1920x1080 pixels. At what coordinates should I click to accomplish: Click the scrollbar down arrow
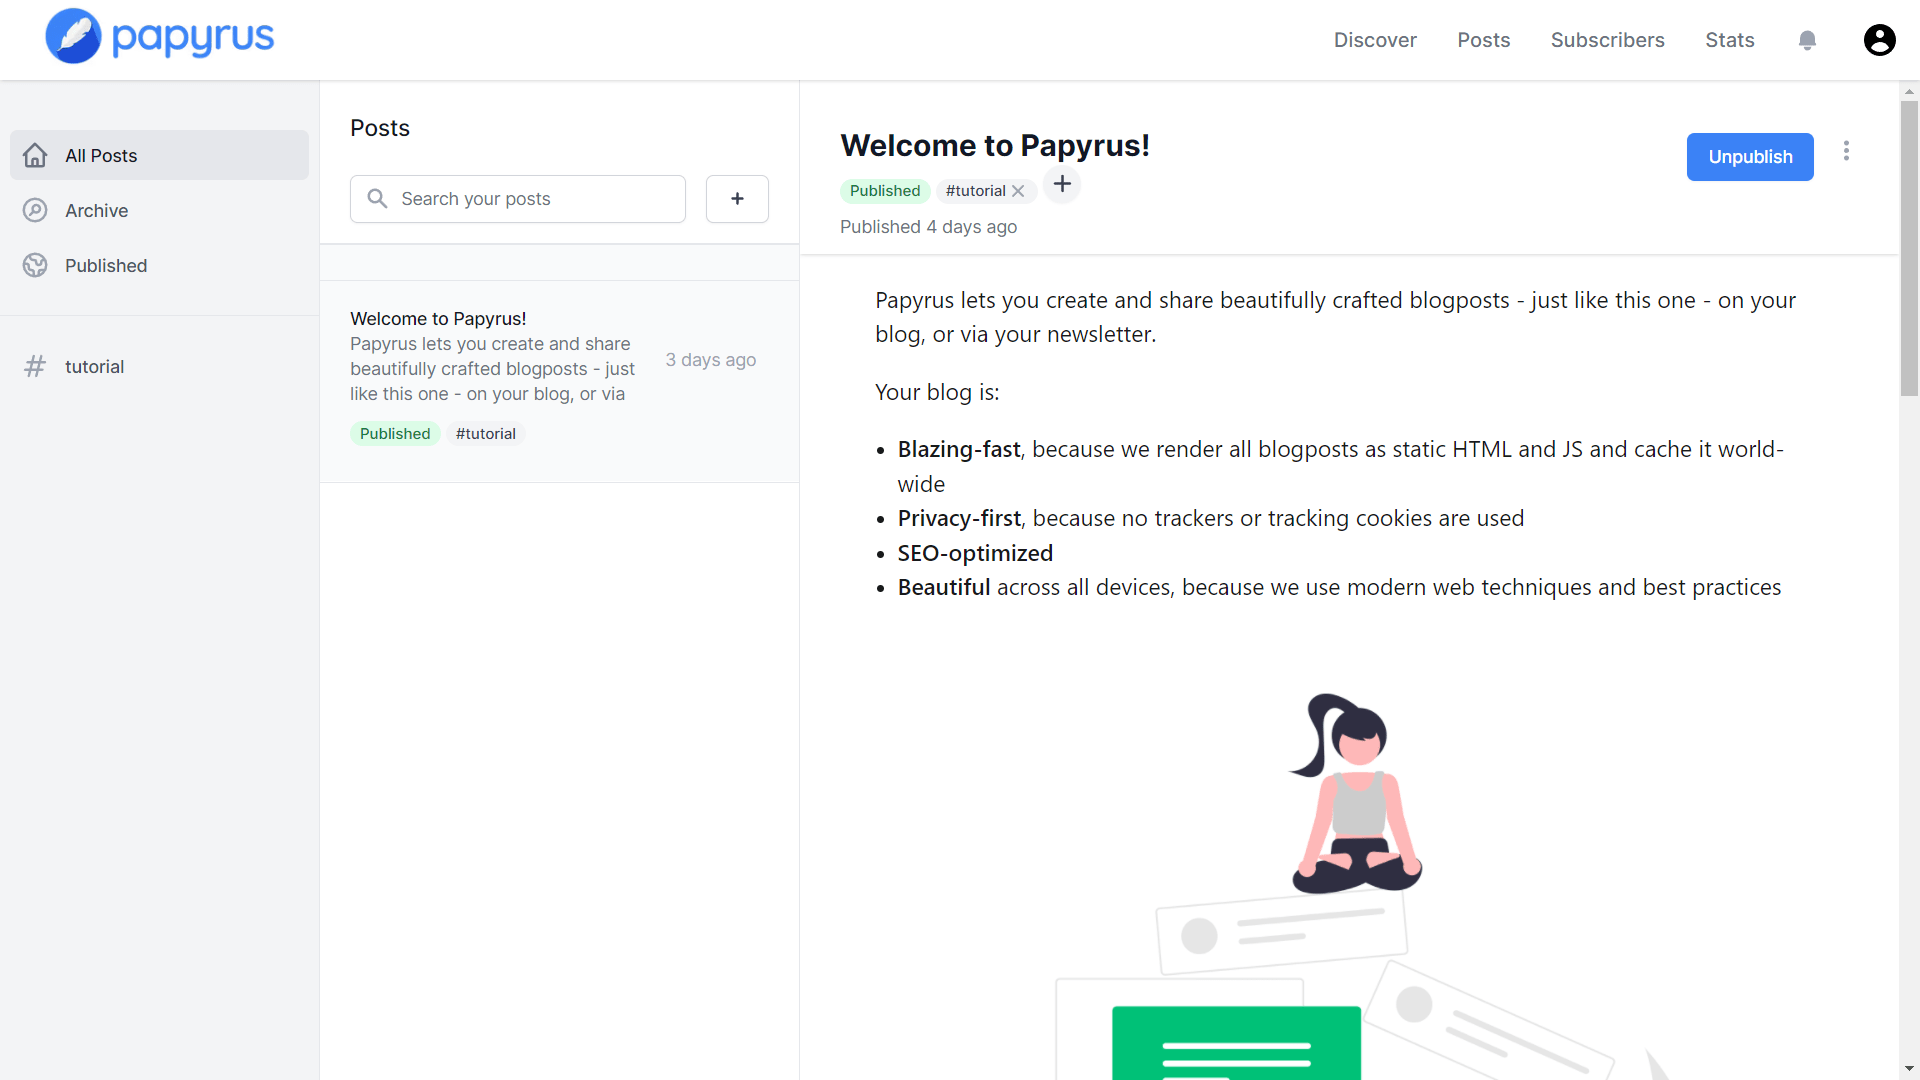[1909, 1069]
